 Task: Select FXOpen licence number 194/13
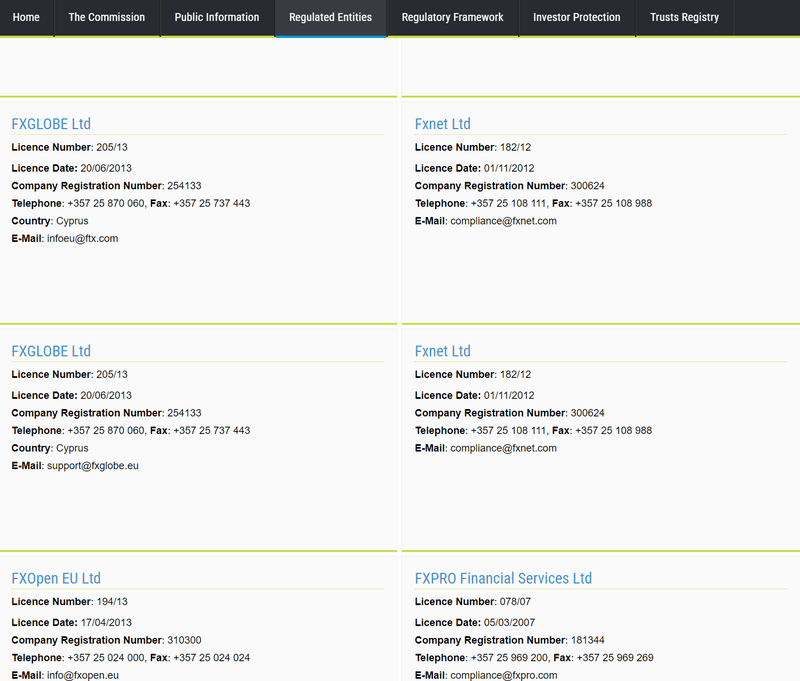point(112,602)
